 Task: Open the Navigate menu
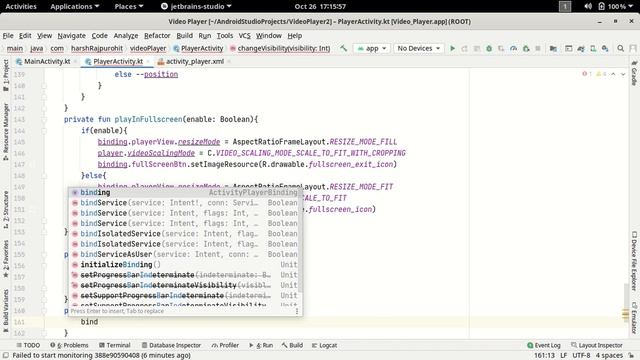tap(71, 36)
